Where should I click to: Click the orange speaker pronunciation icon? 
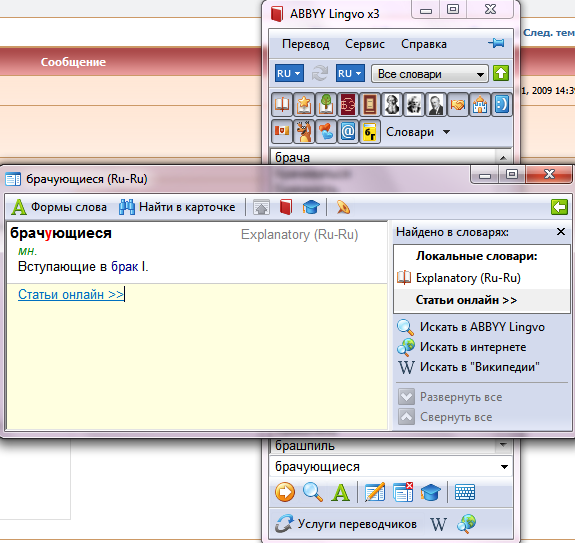[343, 207]
